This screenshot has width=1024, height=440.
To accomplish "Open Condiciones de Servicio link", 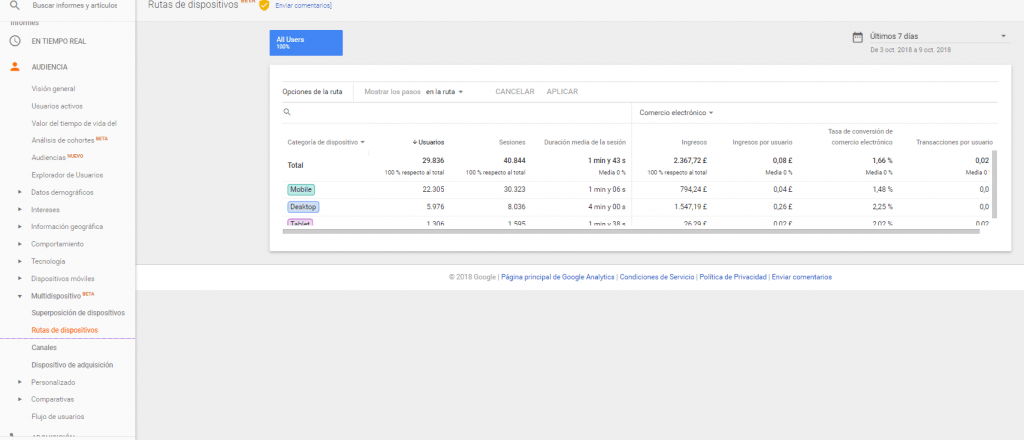I will (657, 277).
